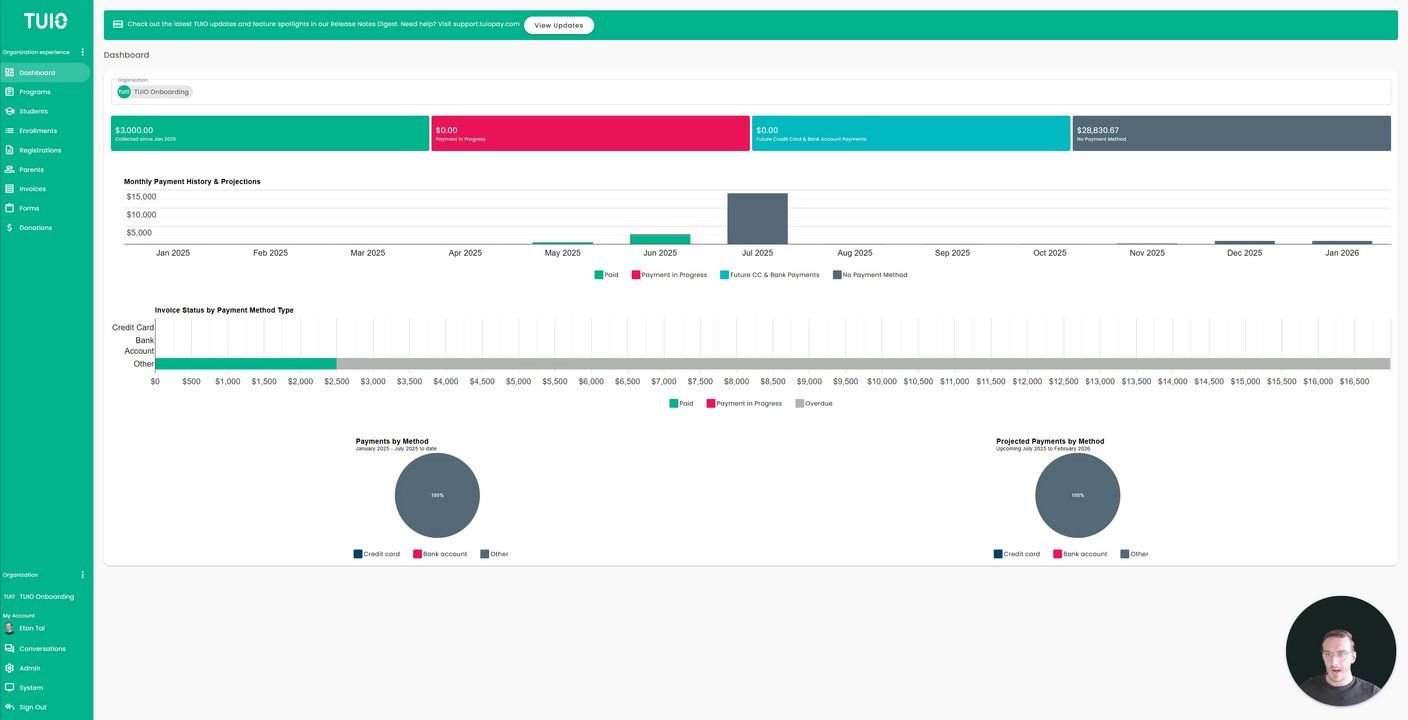Open the Organization experience kebab menu

pos(83,52)
